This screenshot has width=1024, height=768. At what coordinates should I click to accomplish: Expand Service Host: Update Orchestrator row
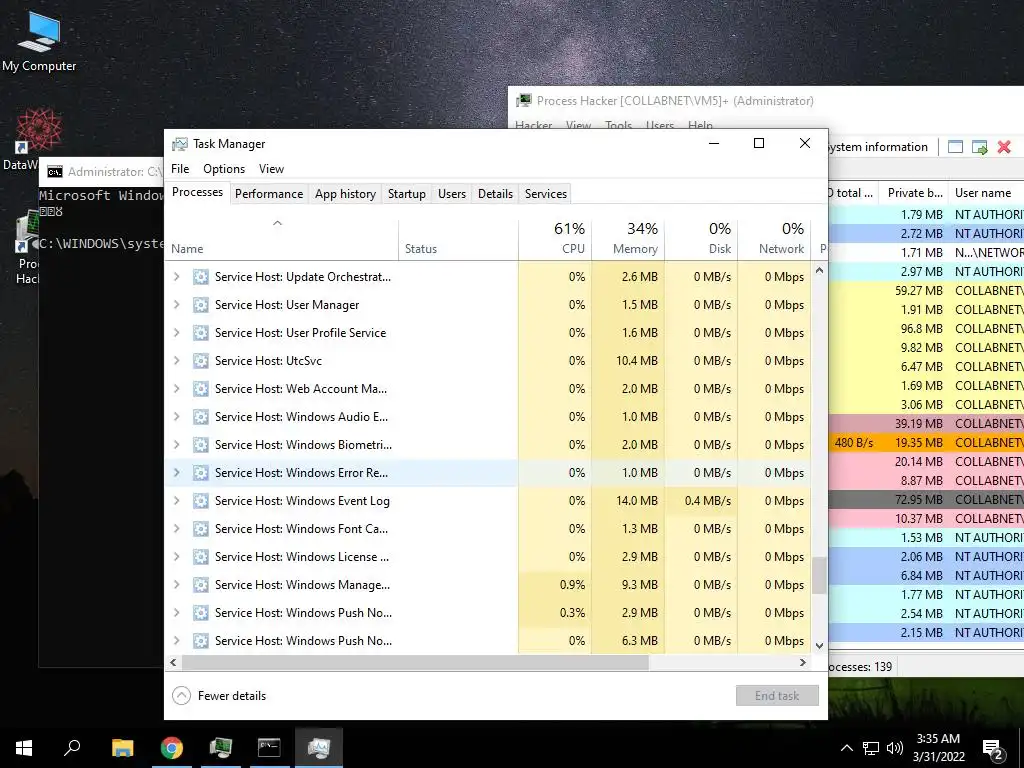(x=176, y=277)
